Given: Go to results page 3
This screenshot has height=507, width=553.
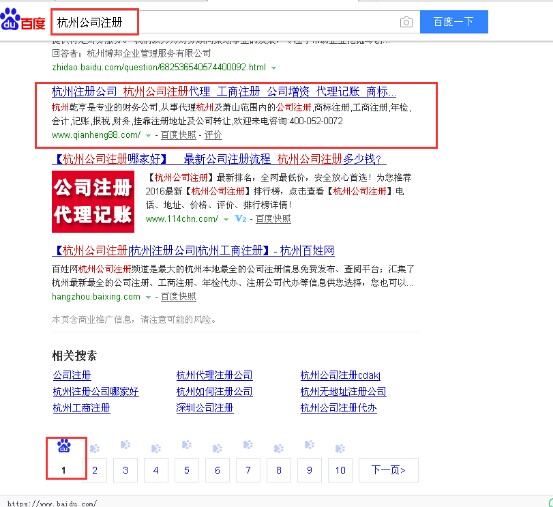Looking at the screenshot, I should pos(125,470).
